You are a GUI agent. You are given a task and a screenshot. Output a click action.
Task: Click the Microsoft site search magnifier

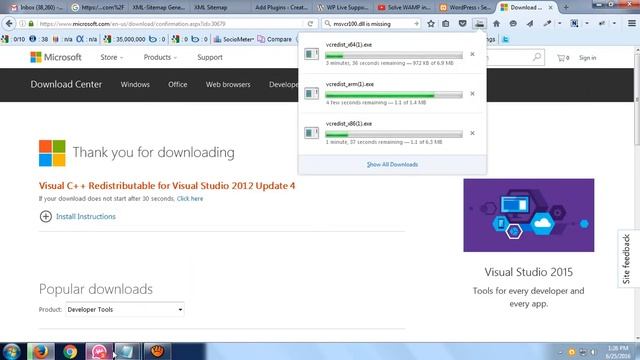[537, 57]
